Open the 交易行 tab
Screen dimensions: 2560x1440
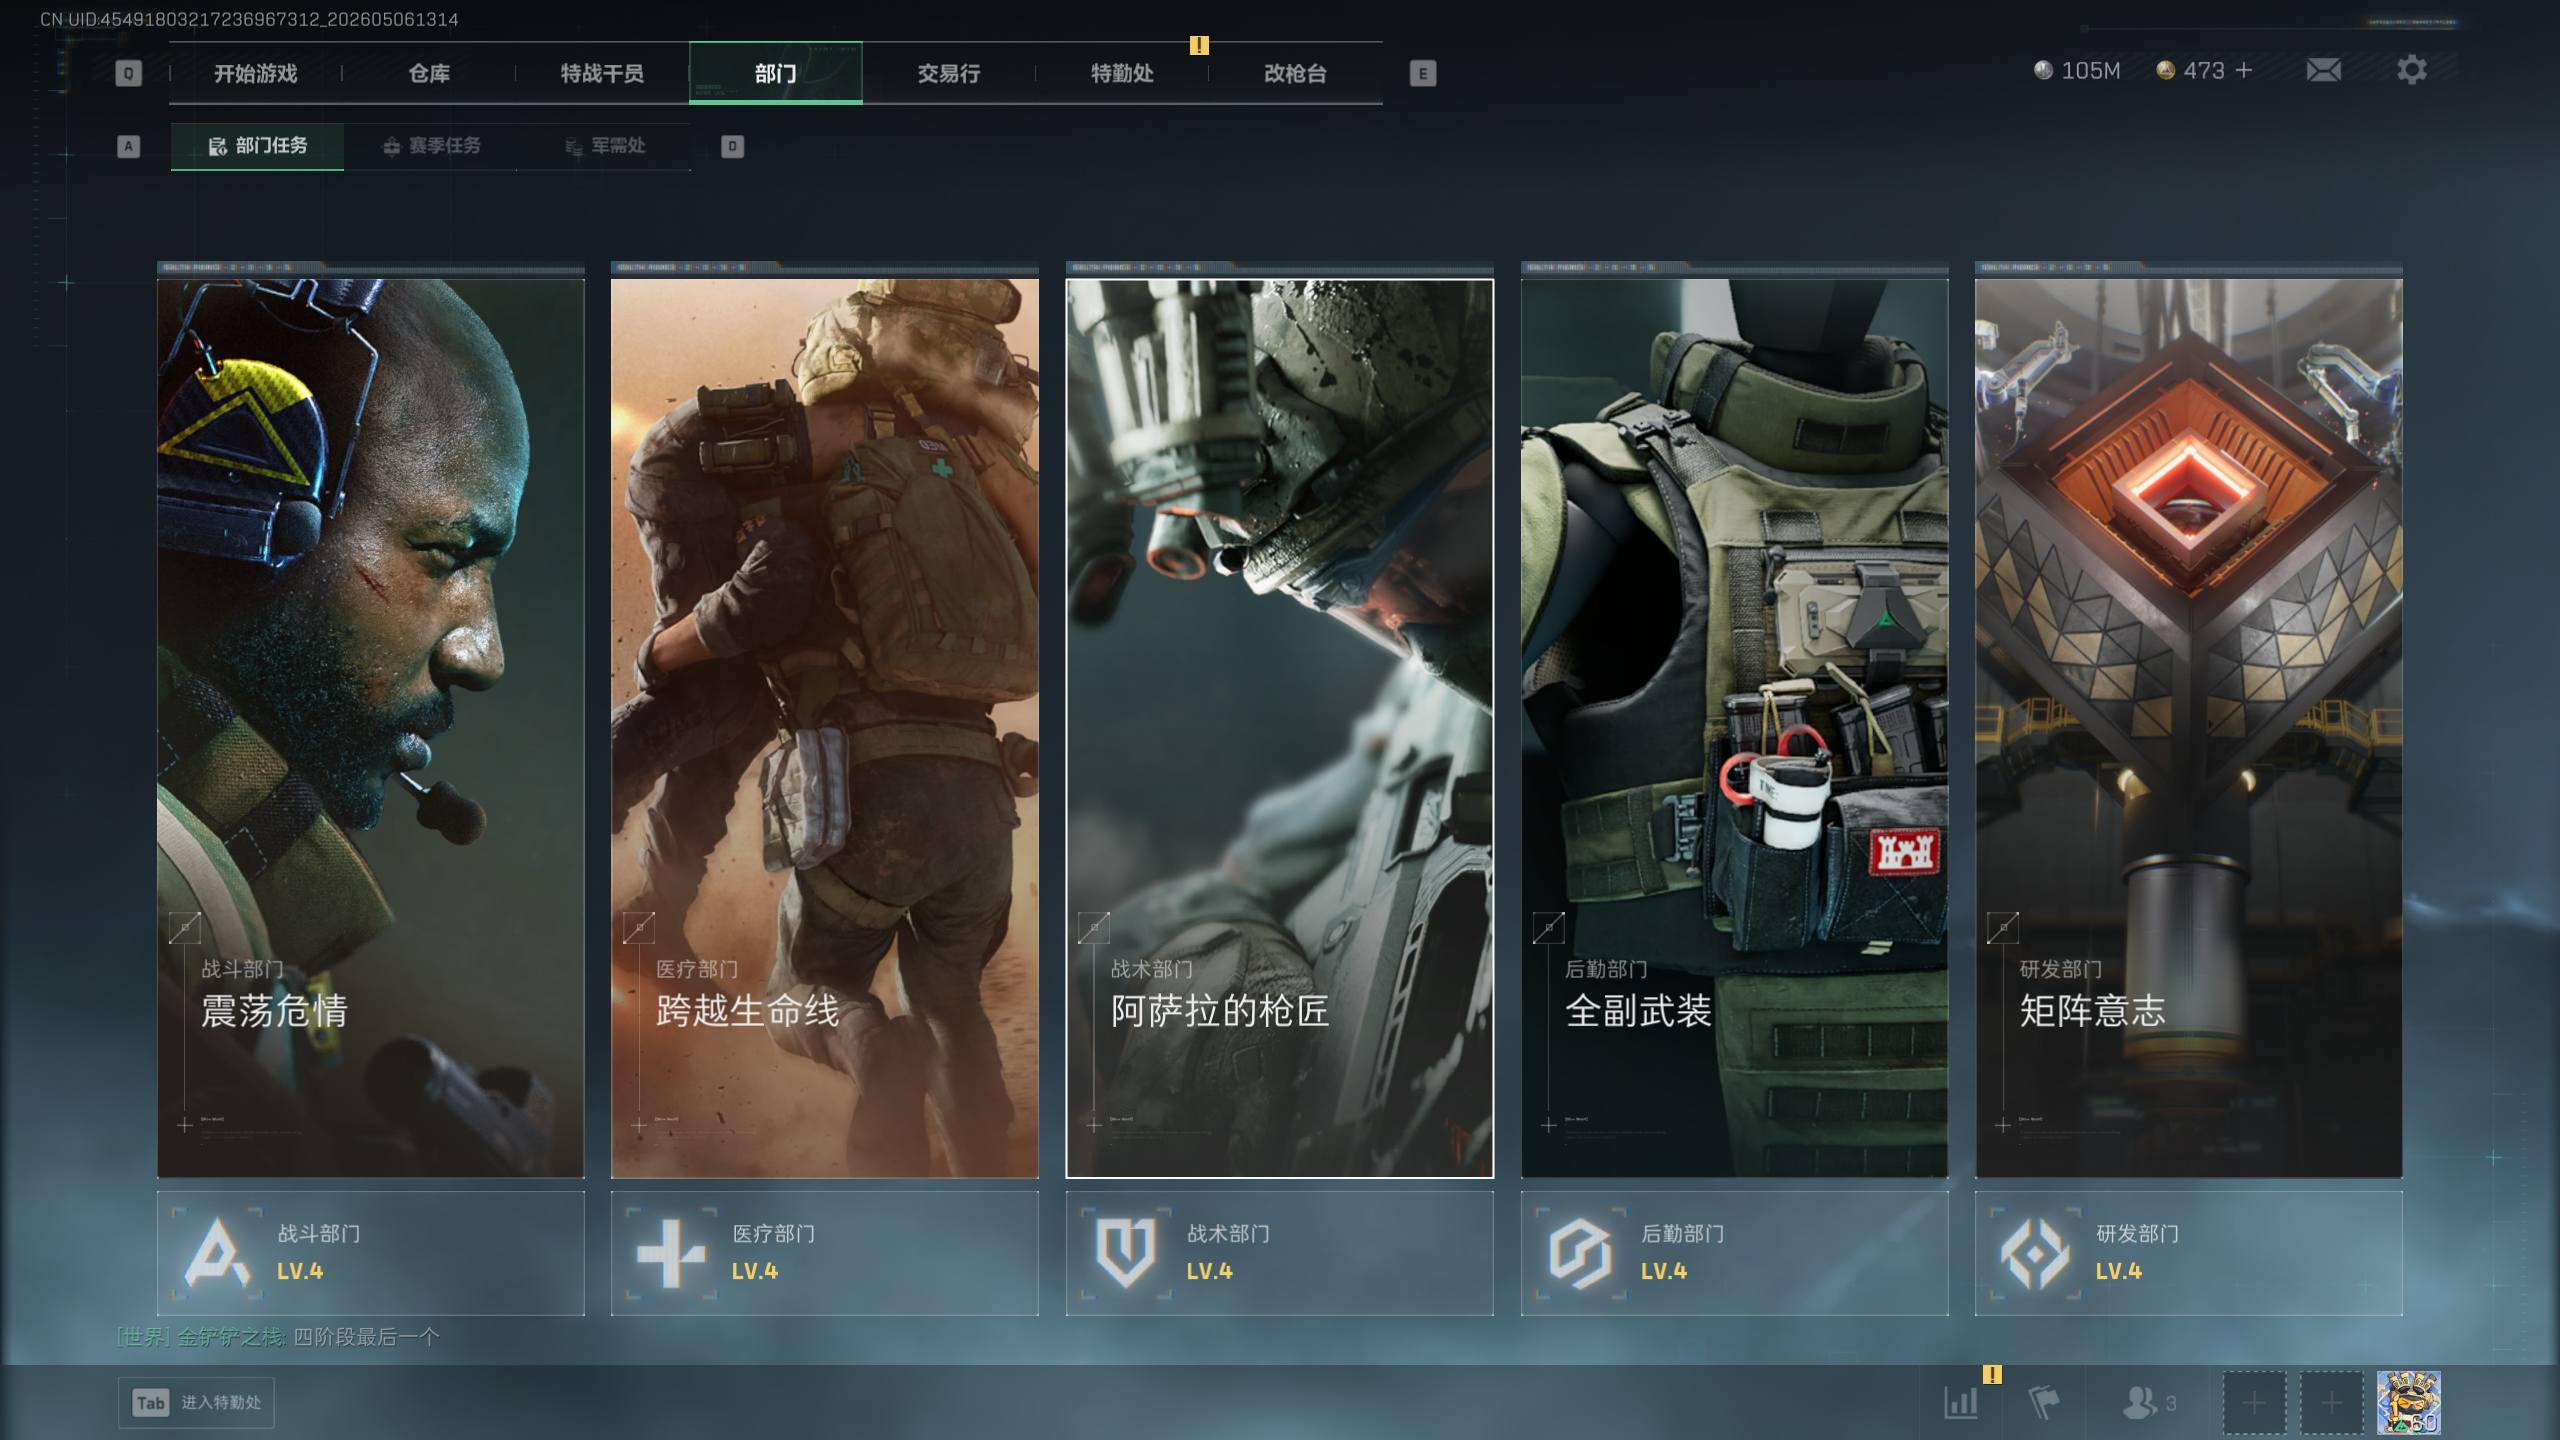tap(949, 73)
